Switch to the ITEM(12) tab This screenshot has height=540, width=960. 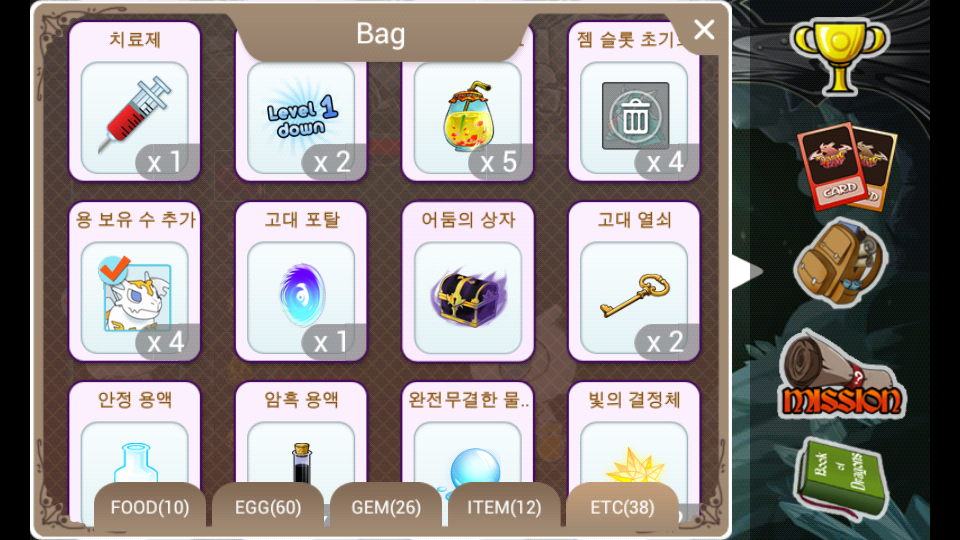point(504,507)
